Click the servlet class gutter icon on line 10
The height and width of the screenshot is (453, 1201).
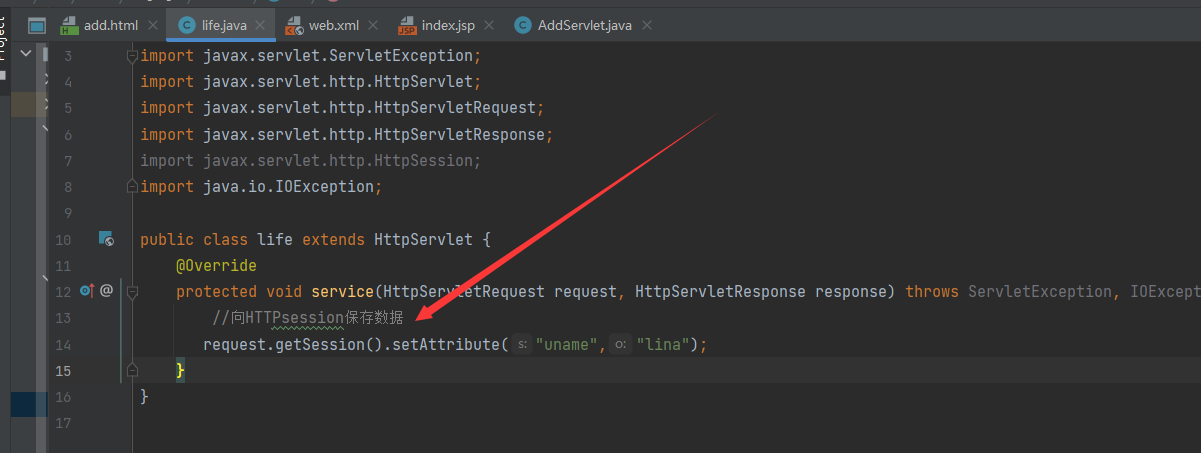click(x=105, y=239)
